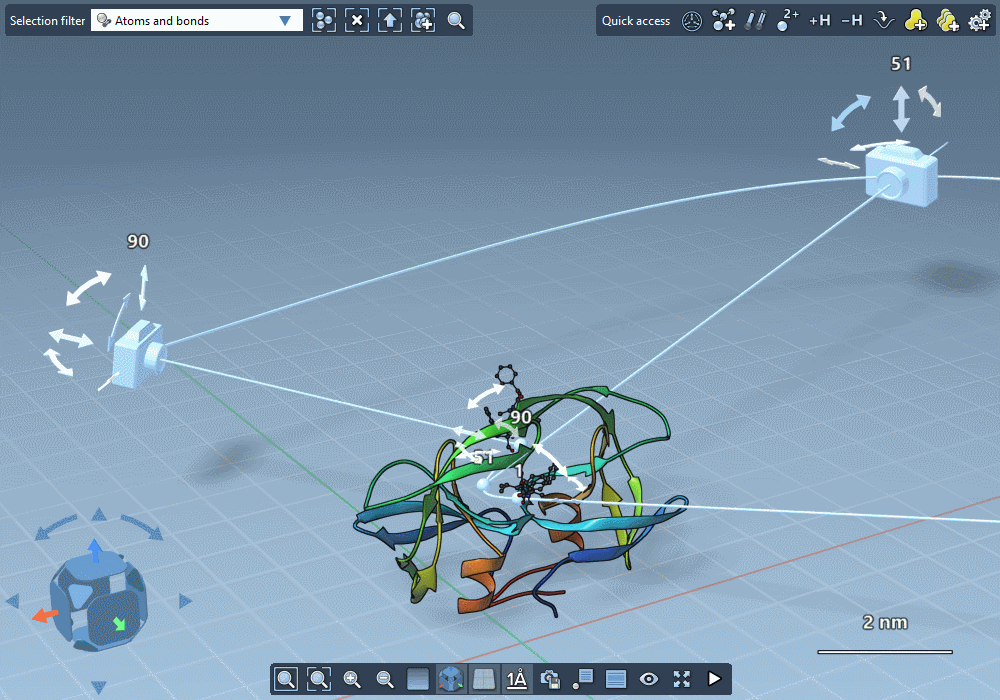Open the periodic table icon in Quick access

point(691,20)
